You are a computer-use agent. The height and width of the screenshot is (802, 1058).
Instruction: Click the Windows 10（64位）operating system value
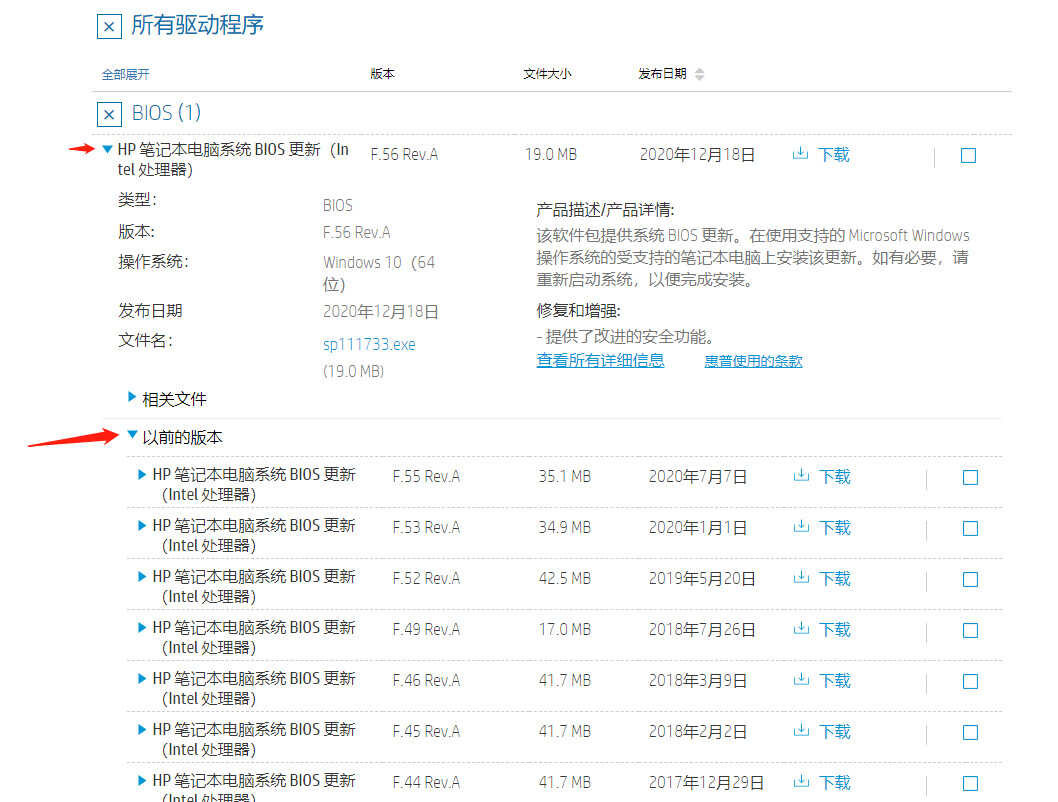tap(379, 273)
